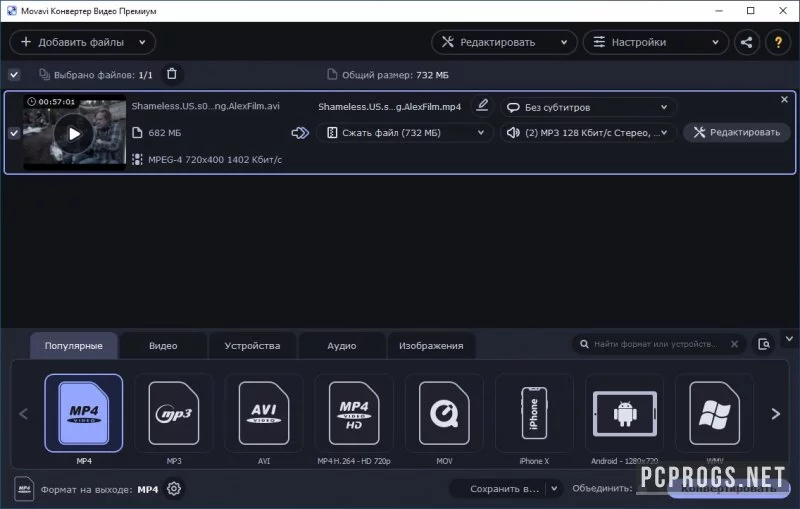Click the Выбрано файлов: 1/1 label

(103, 75)
